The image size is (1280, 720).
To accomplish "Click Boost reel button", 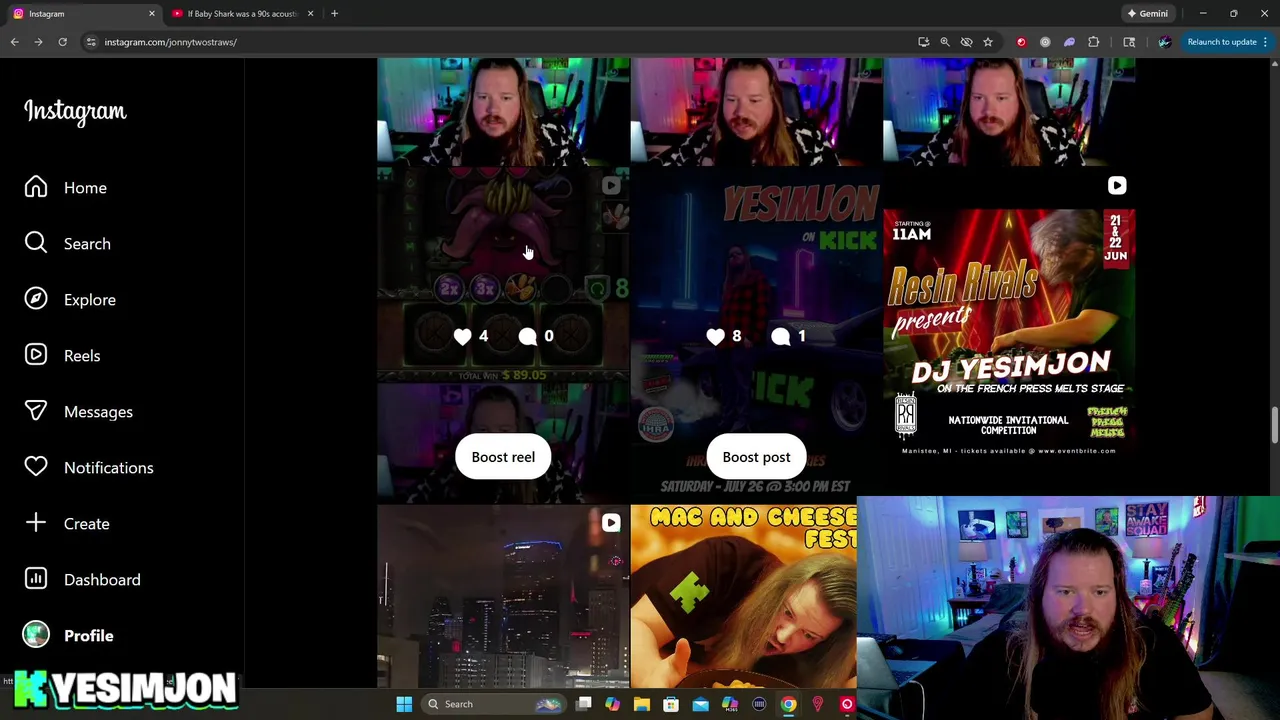I will [x=503, y=457].
